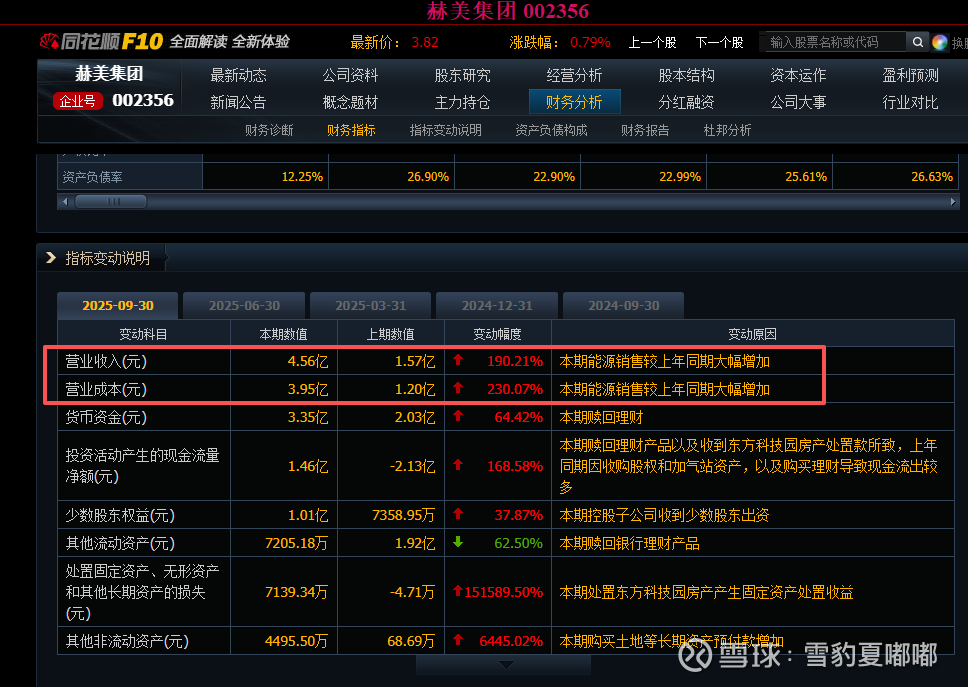Open 公司资料 menu item
The image size is (968, 687).
350,75
